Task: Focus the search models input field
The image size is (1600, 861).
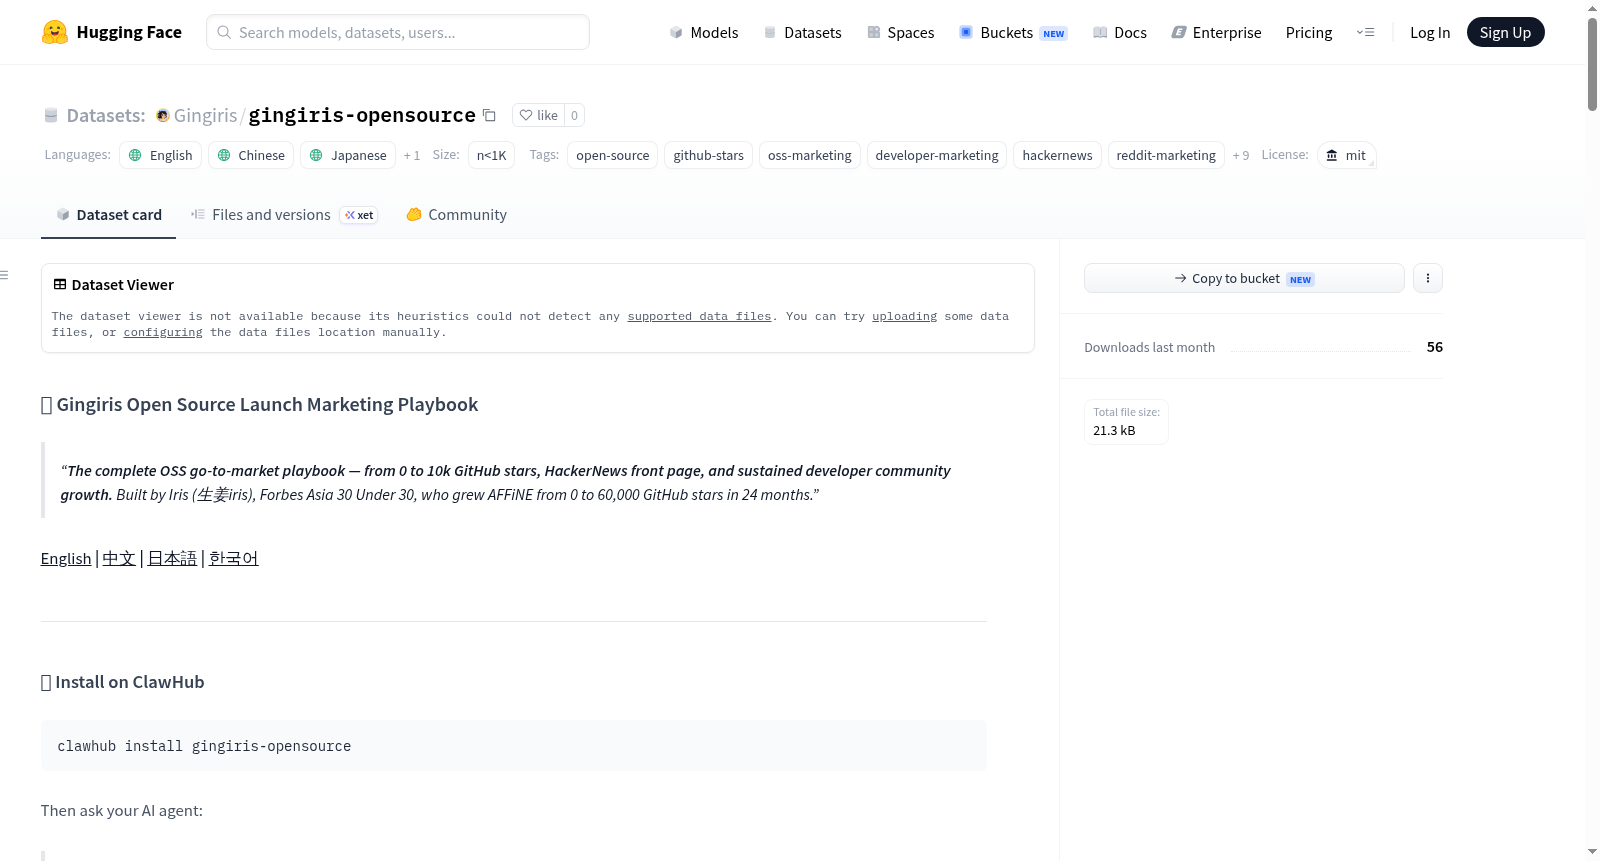Action: pos(398,32)
